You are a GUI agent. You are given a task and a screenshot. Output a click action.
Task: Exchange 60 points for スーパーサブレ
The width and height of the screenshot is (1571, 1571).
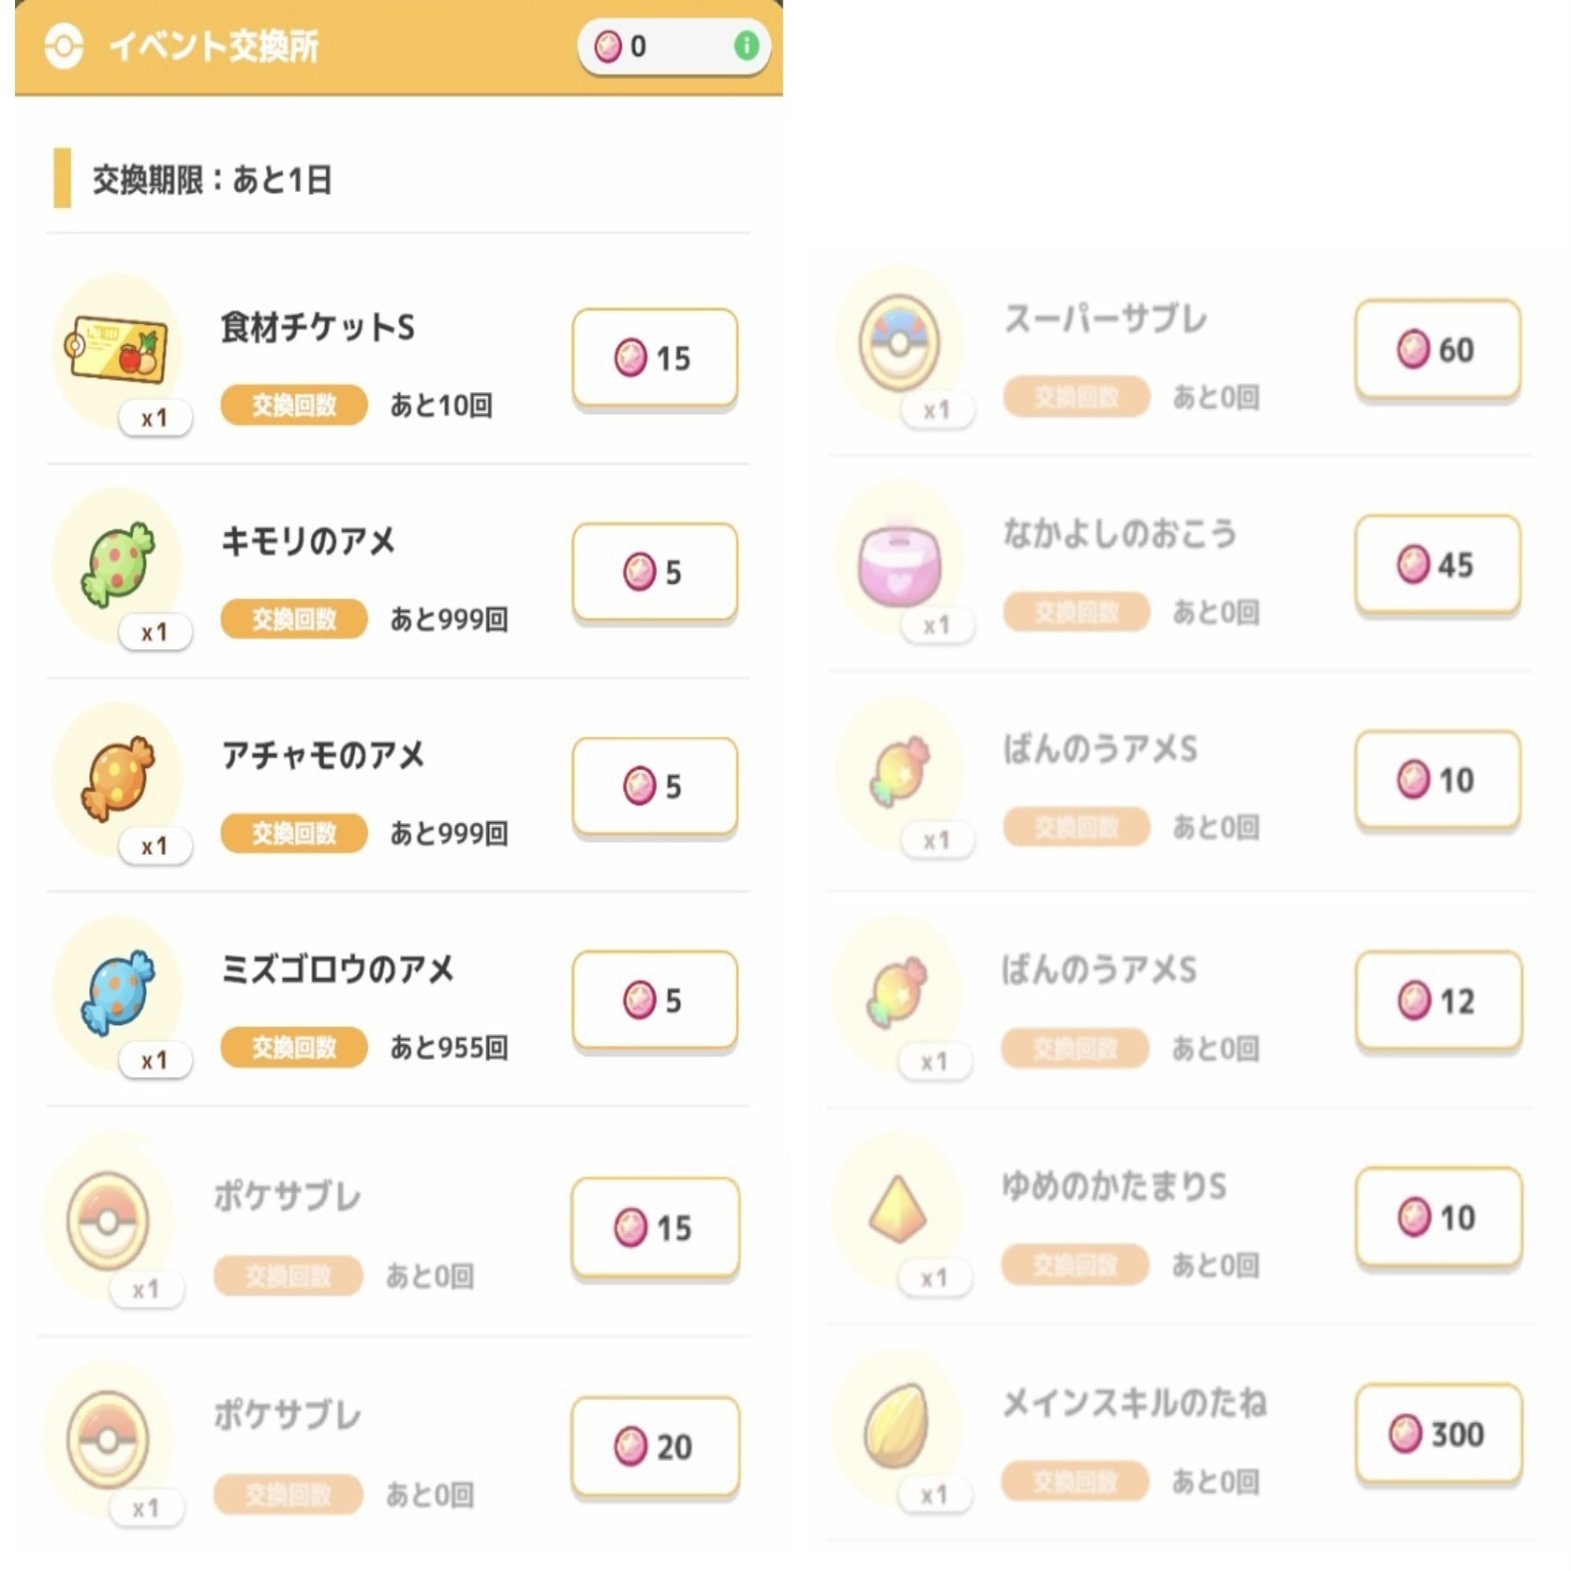coord(1437,350)
